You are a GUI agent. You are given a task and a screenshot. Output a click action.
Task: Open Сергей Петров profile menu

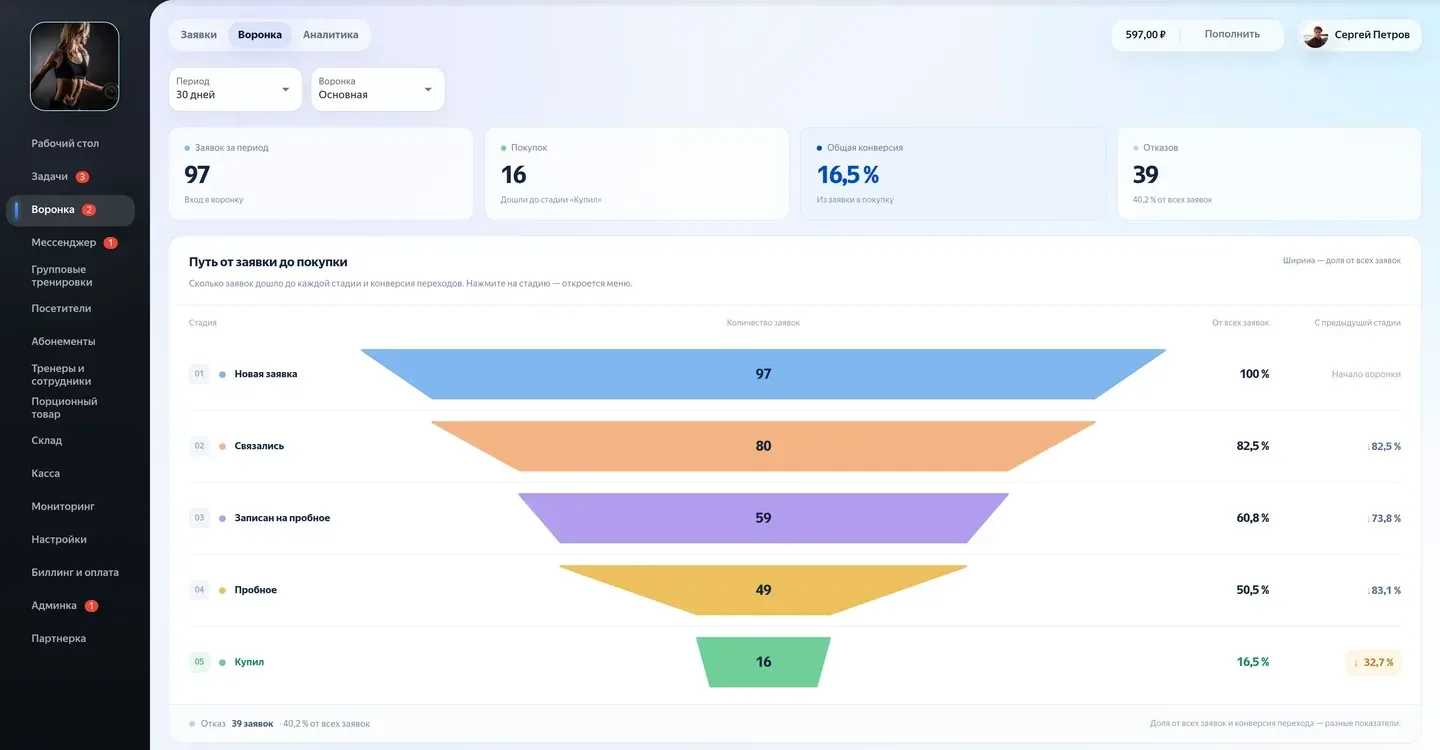point(1360,35)
